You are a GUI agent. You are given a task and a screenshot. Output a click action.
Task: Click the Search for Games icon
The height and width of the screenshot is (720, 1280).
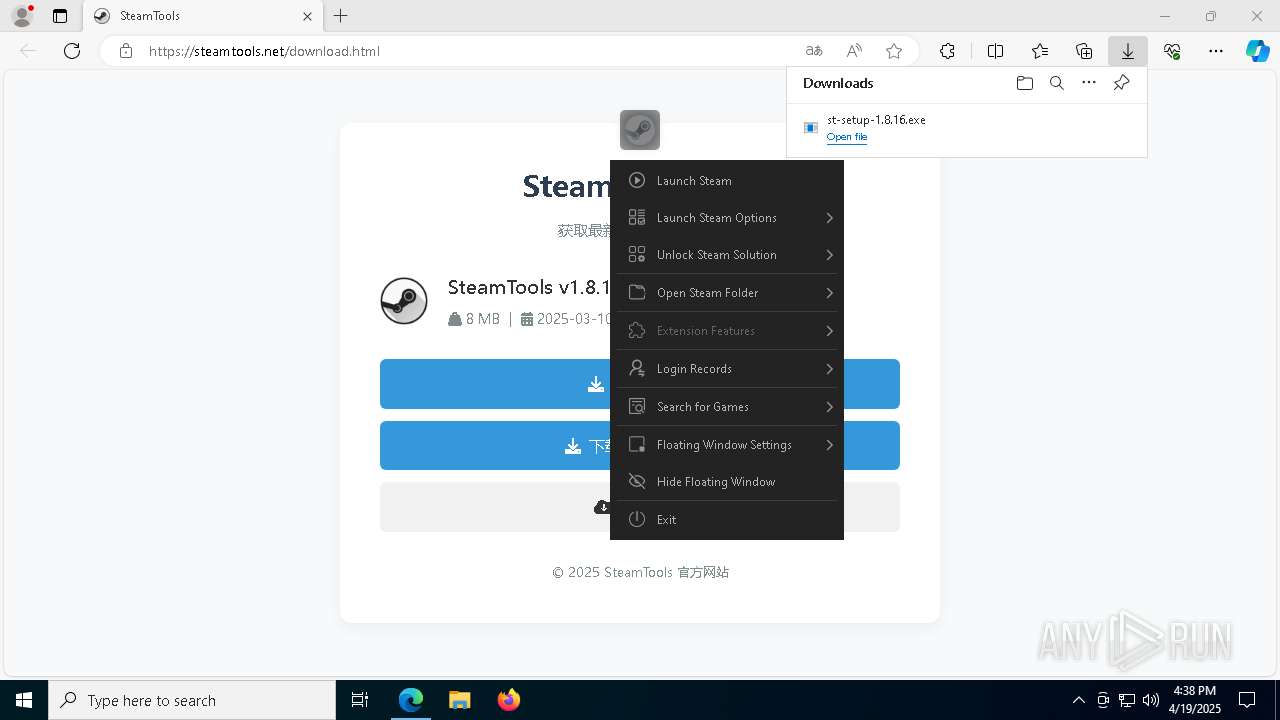pos(637,407)
